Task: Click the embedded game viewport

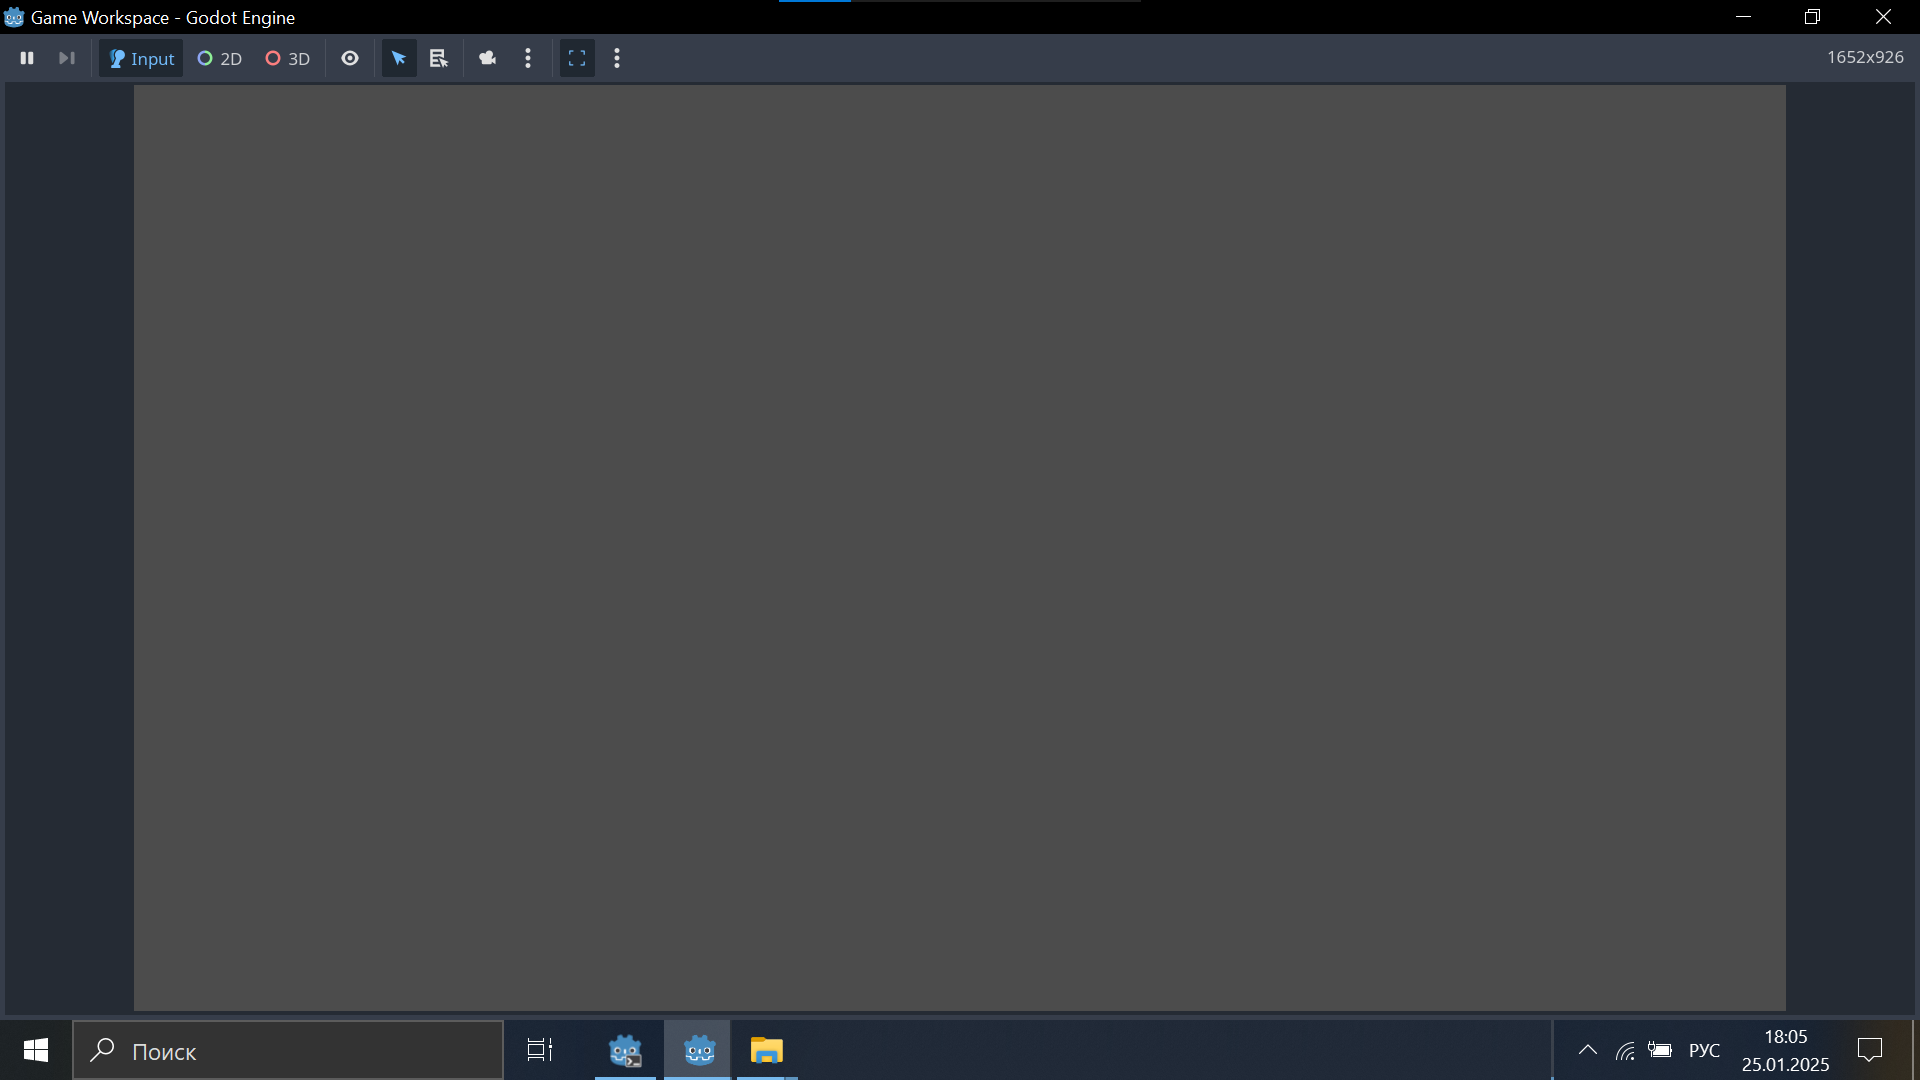Action: 960,547
